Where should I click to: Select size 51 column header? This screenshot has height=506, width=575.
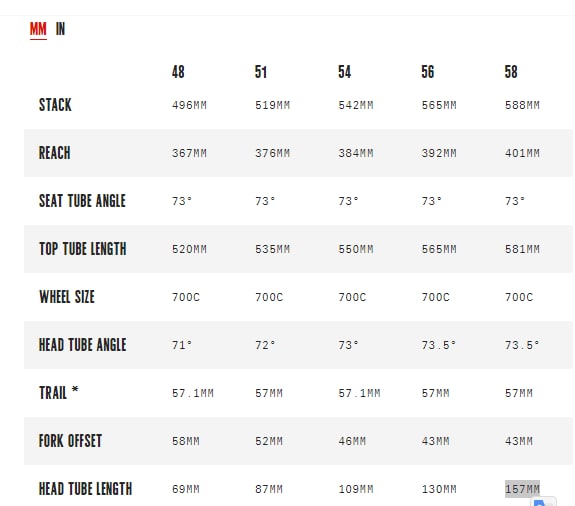pos(261,72)
